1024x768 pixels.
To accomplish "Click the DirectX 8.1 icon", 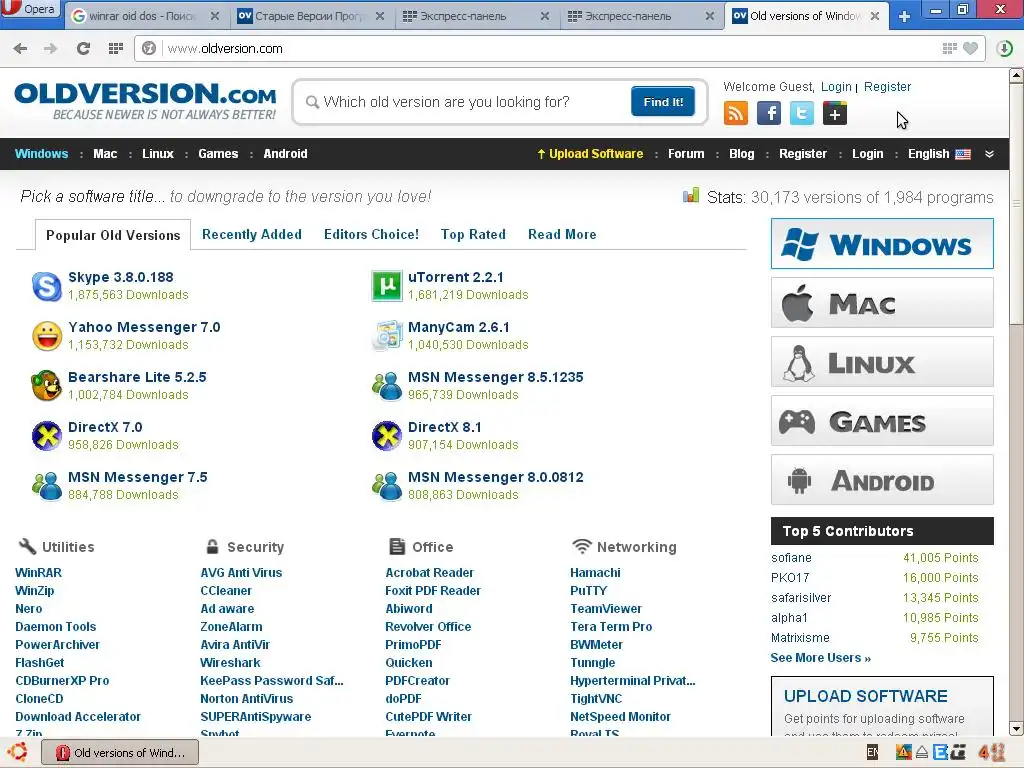I will pos(387,436).
